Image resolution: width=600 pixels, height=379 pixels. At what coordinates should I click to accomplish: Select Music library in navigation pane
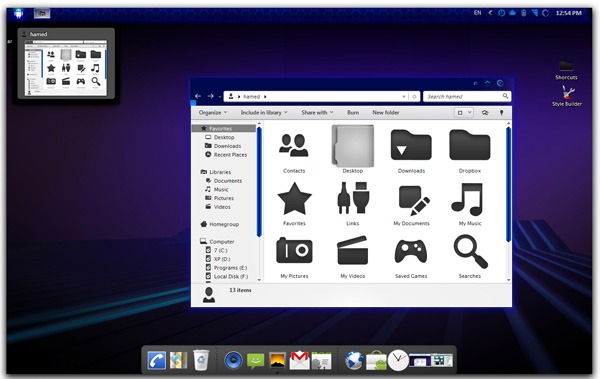(x=221, y=190)
